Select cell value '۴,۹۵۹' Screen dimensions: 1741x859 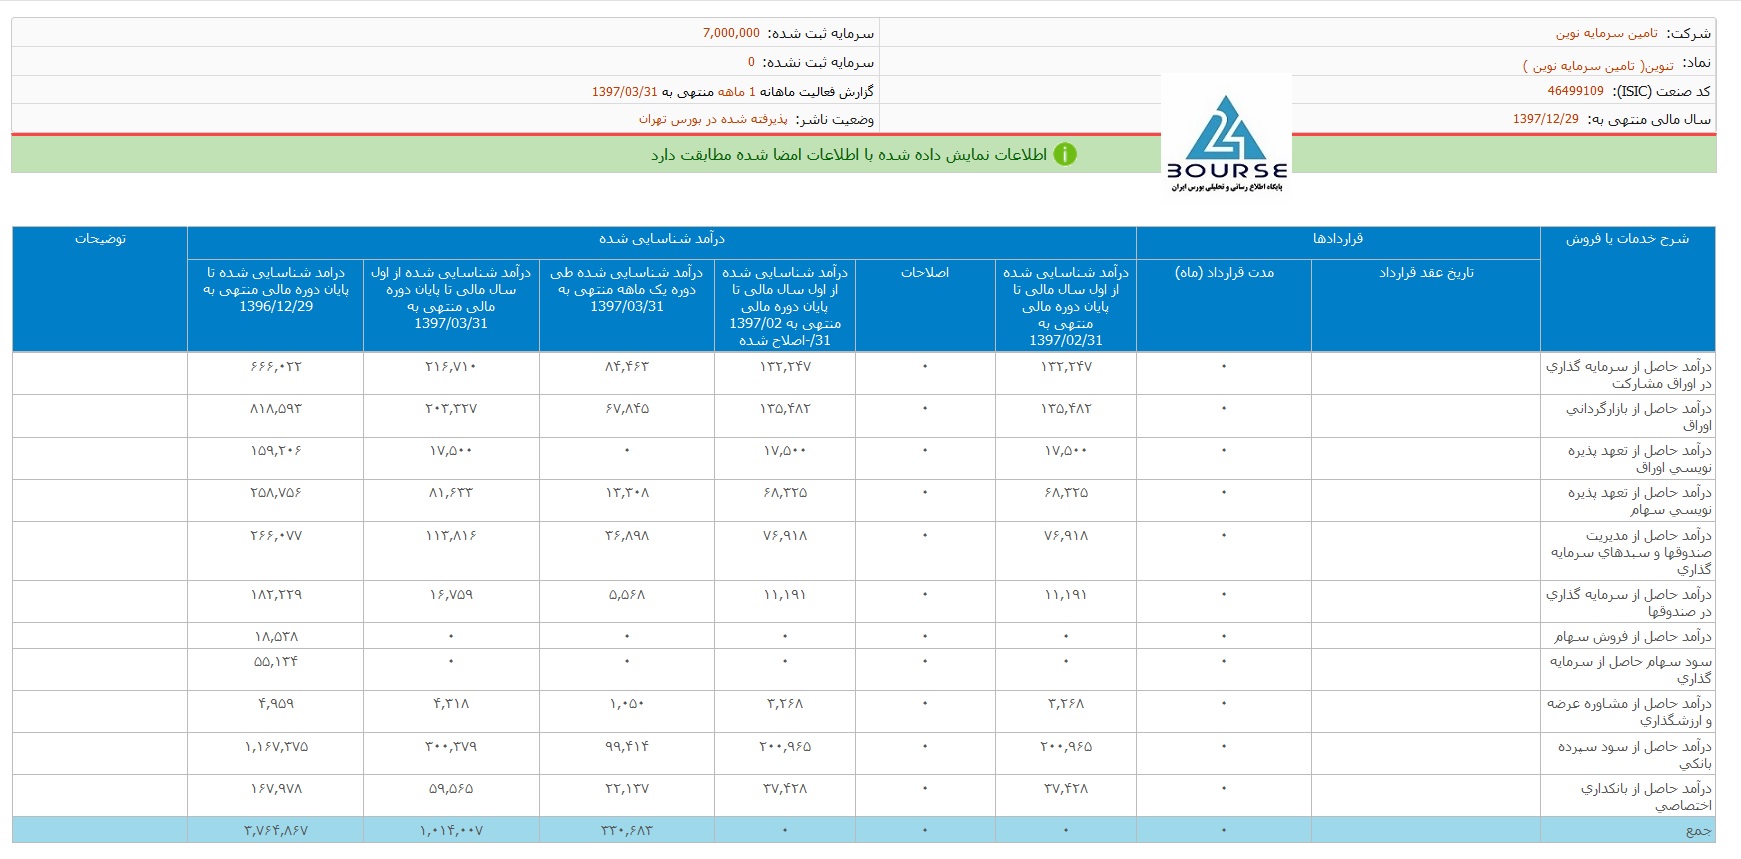(276, 704)
